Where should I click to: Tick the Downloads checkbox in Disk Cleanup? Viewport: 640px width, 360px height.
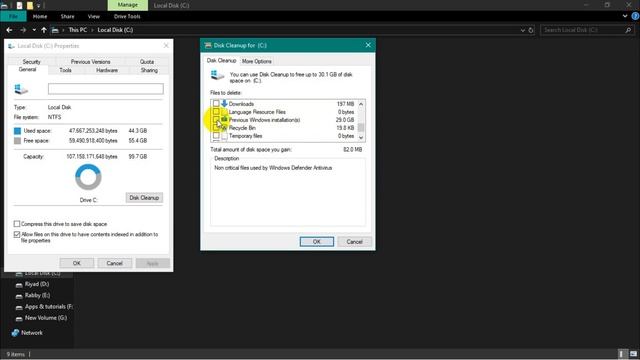[216, 104]
